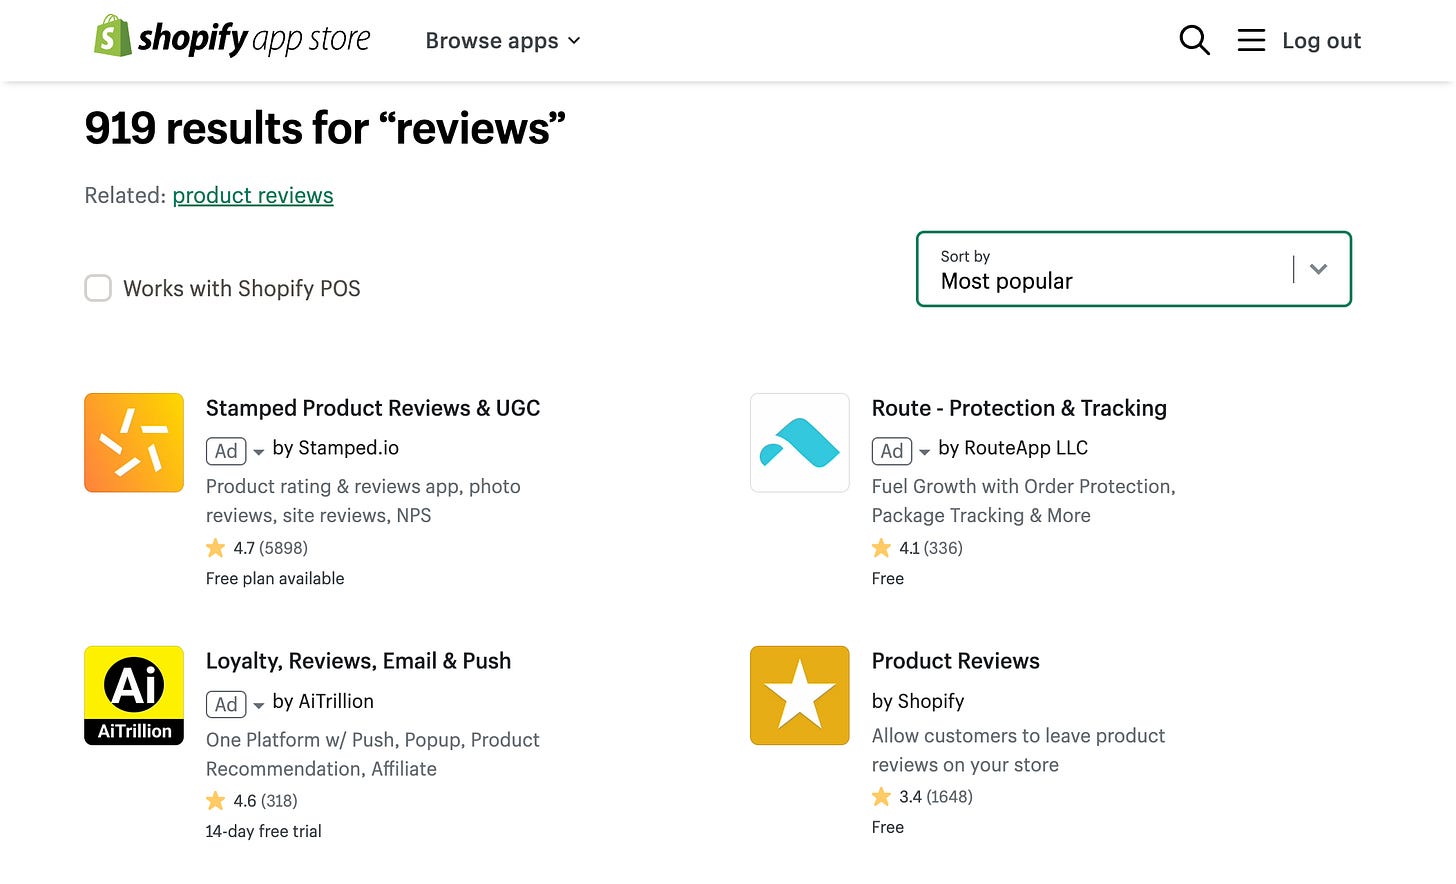Click description Allow customers to leave product reviews
1456x884 pixels.
coord(1018,750)
